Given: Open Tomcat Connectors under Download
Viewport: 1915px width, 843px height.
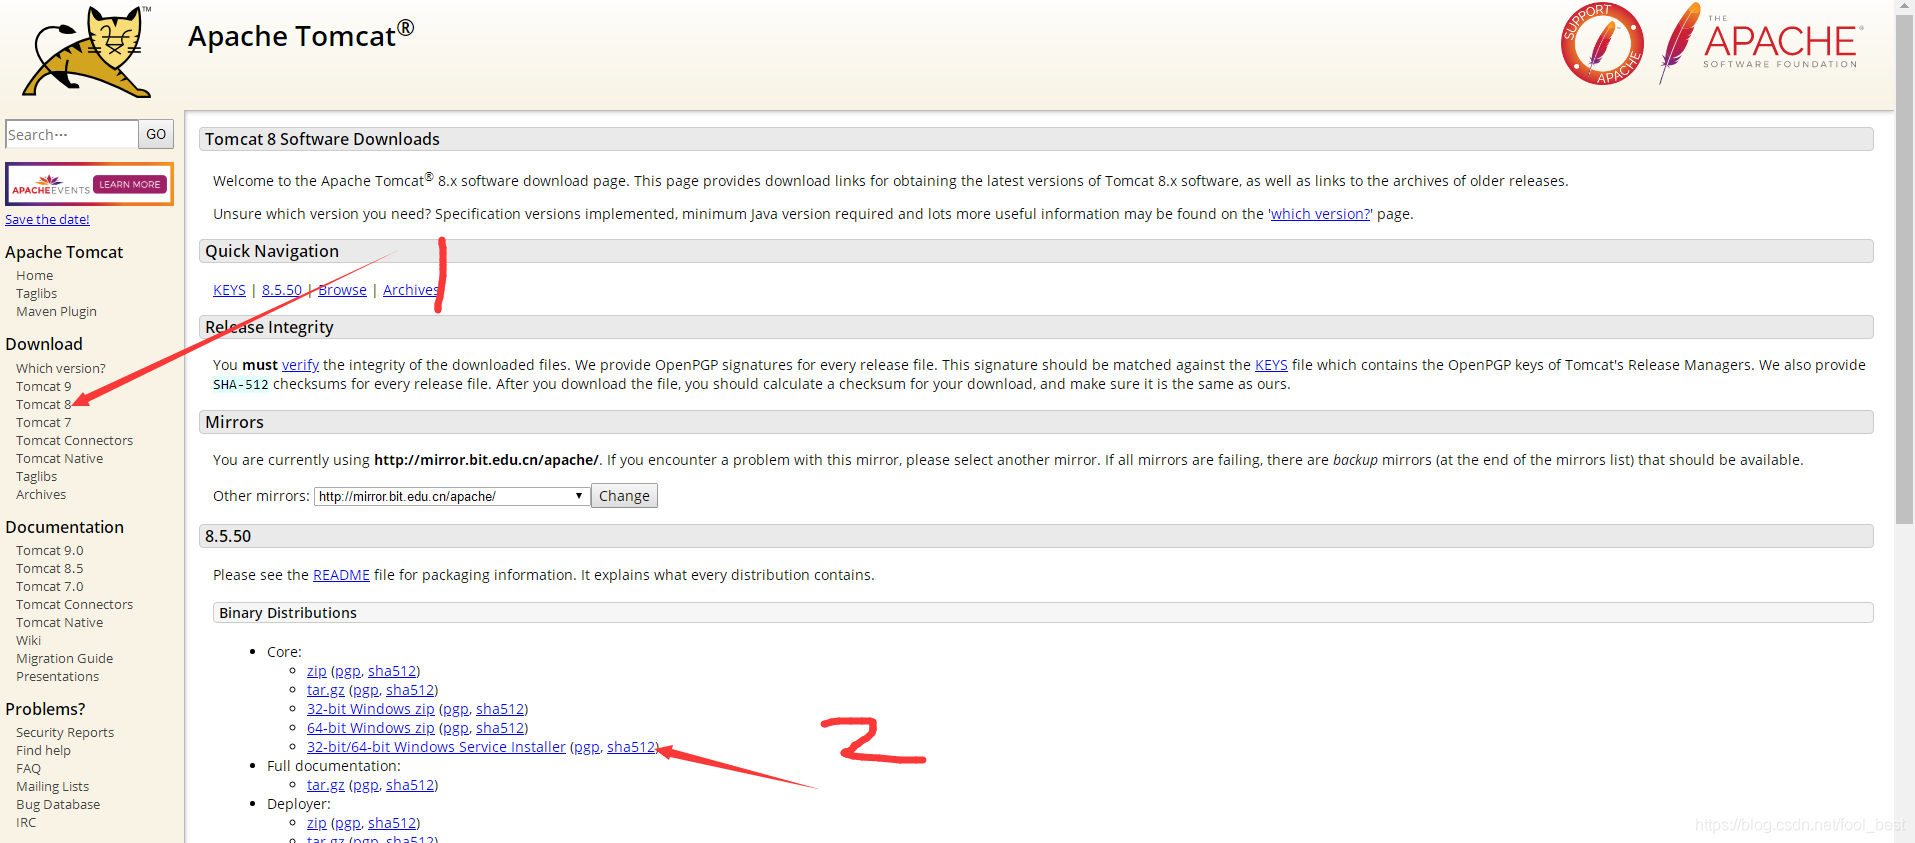Looking at the screenshot, I should point(74,440).
